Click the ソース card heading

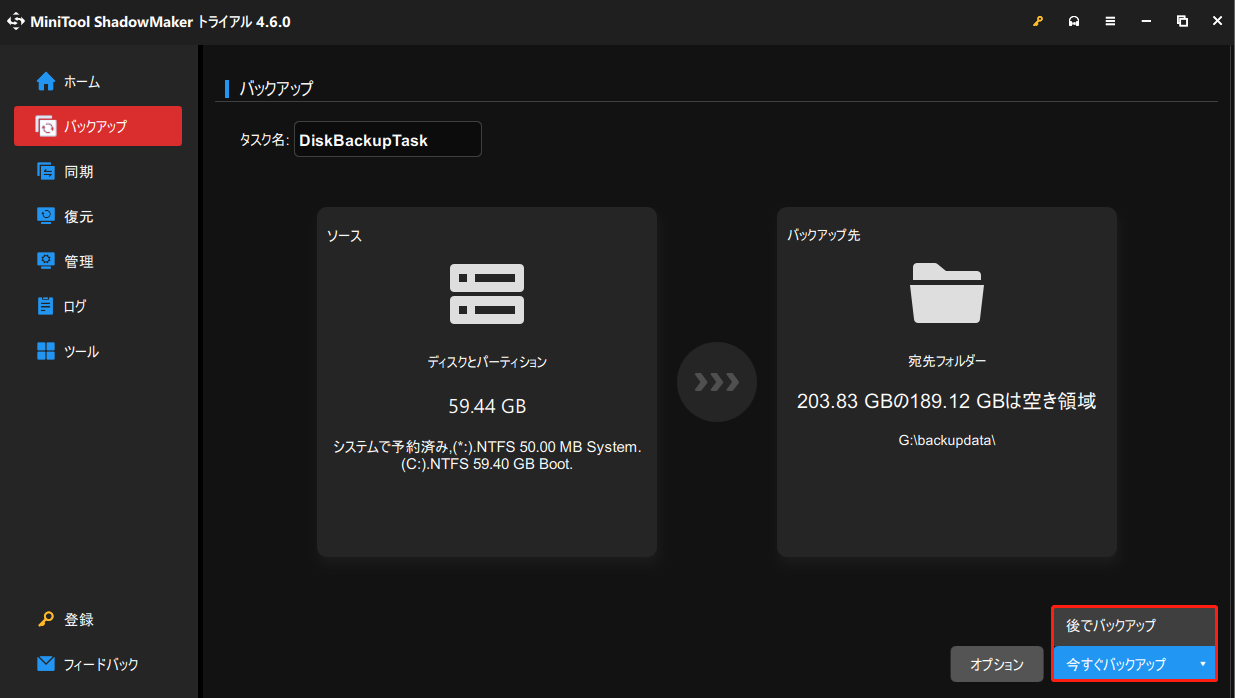344,236
